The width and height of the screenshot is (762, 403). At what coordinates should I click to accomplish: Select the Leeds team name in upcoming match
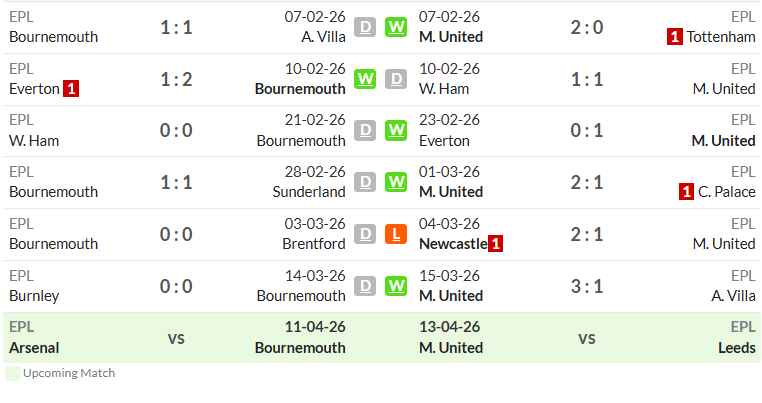point(737,348)
